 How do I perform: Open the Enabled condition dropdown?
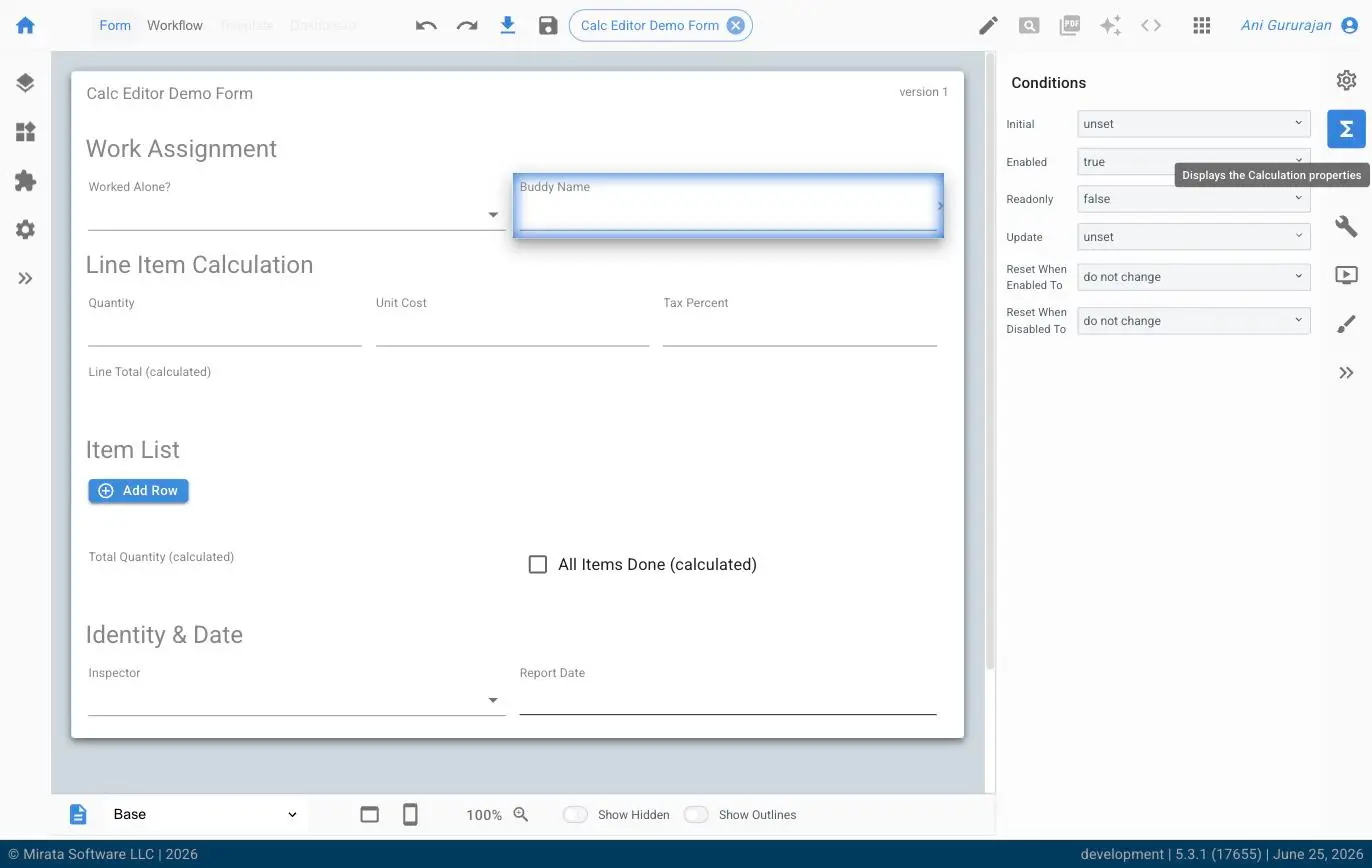[1193, 161]
